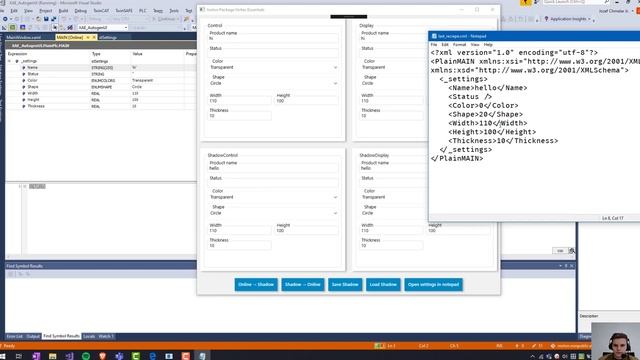Click the Load Shadow button
Image resolution: width=640 pixels, height=360 pixels.
point(383,284)
